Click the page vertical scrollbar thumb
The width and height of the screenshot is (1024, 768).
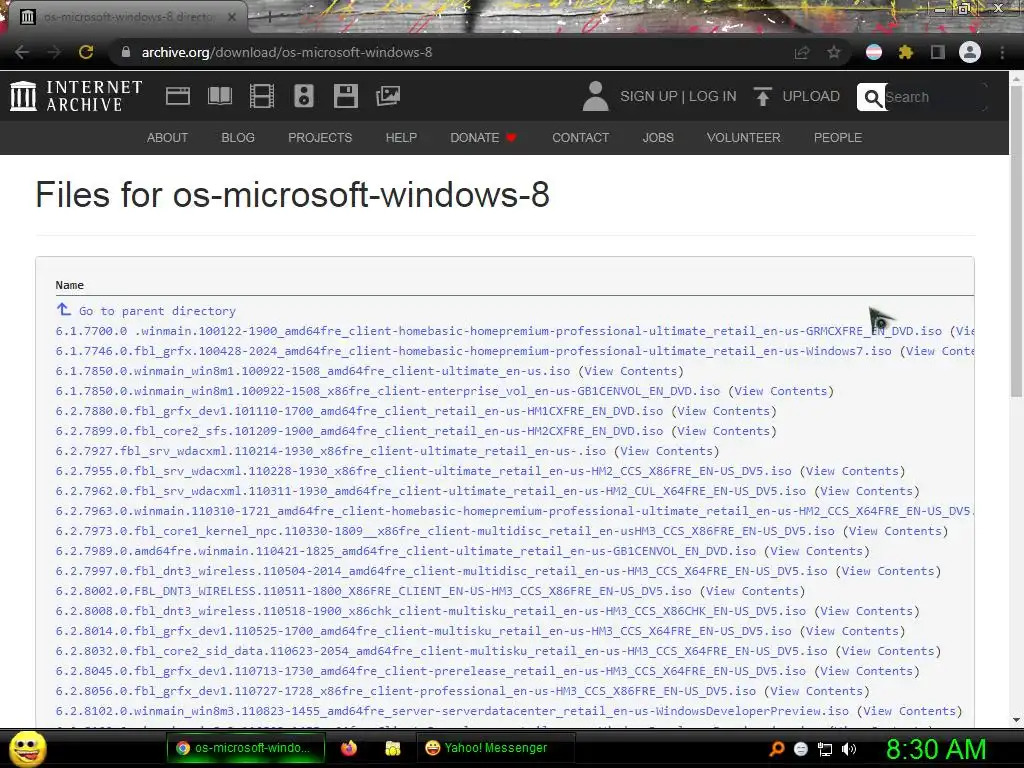click(x=1016, y=240)
